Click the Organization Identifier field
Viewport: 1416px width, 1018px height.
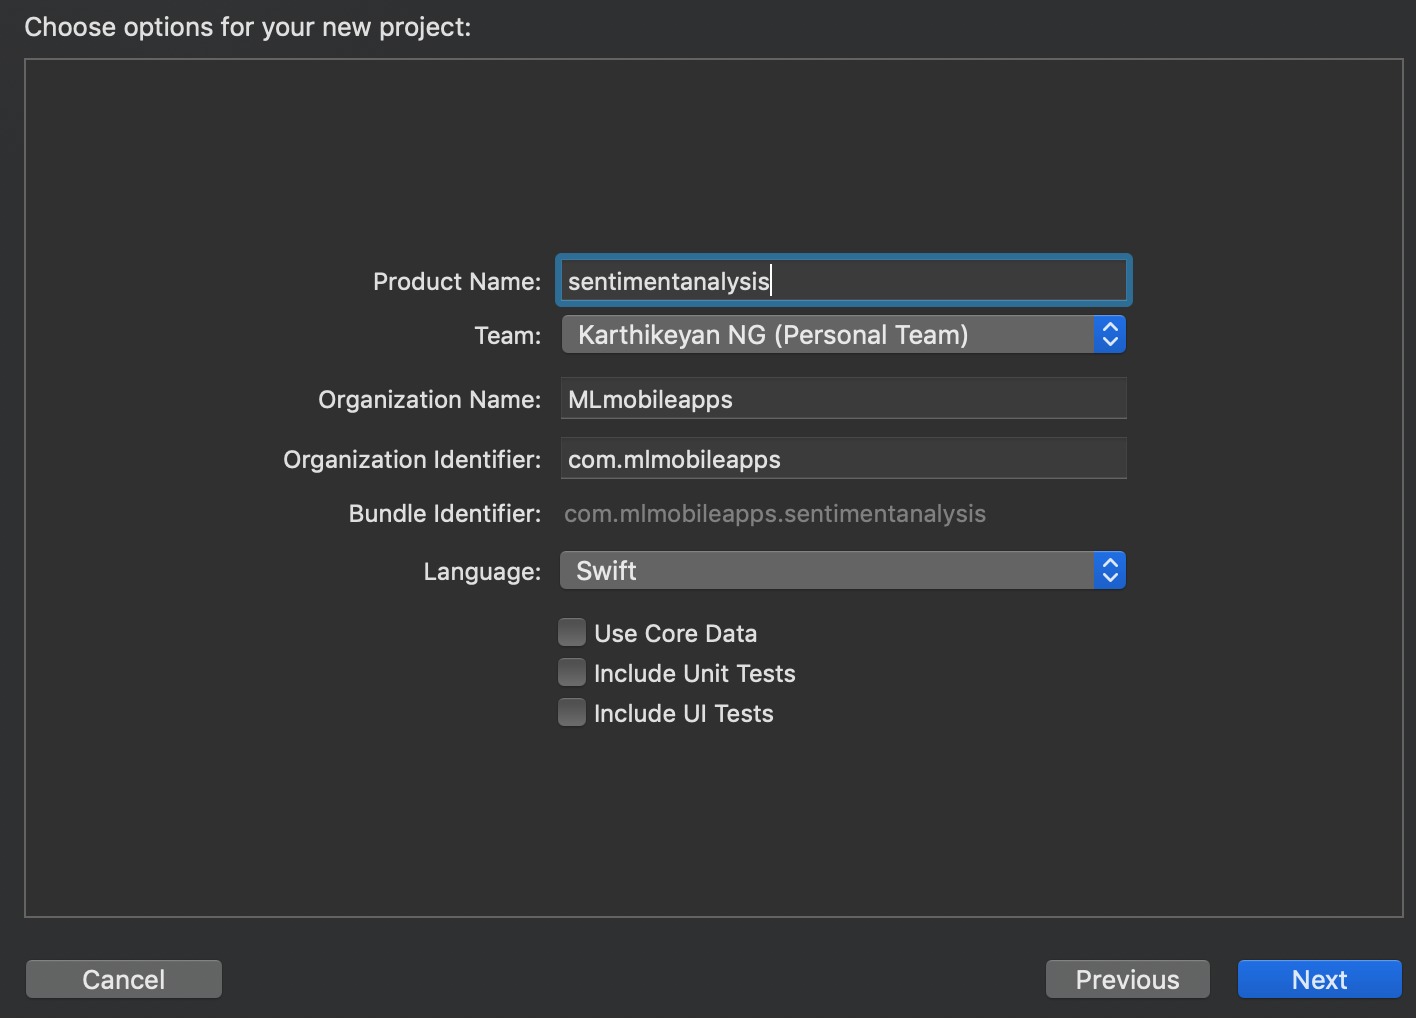[x=843, y=459]
